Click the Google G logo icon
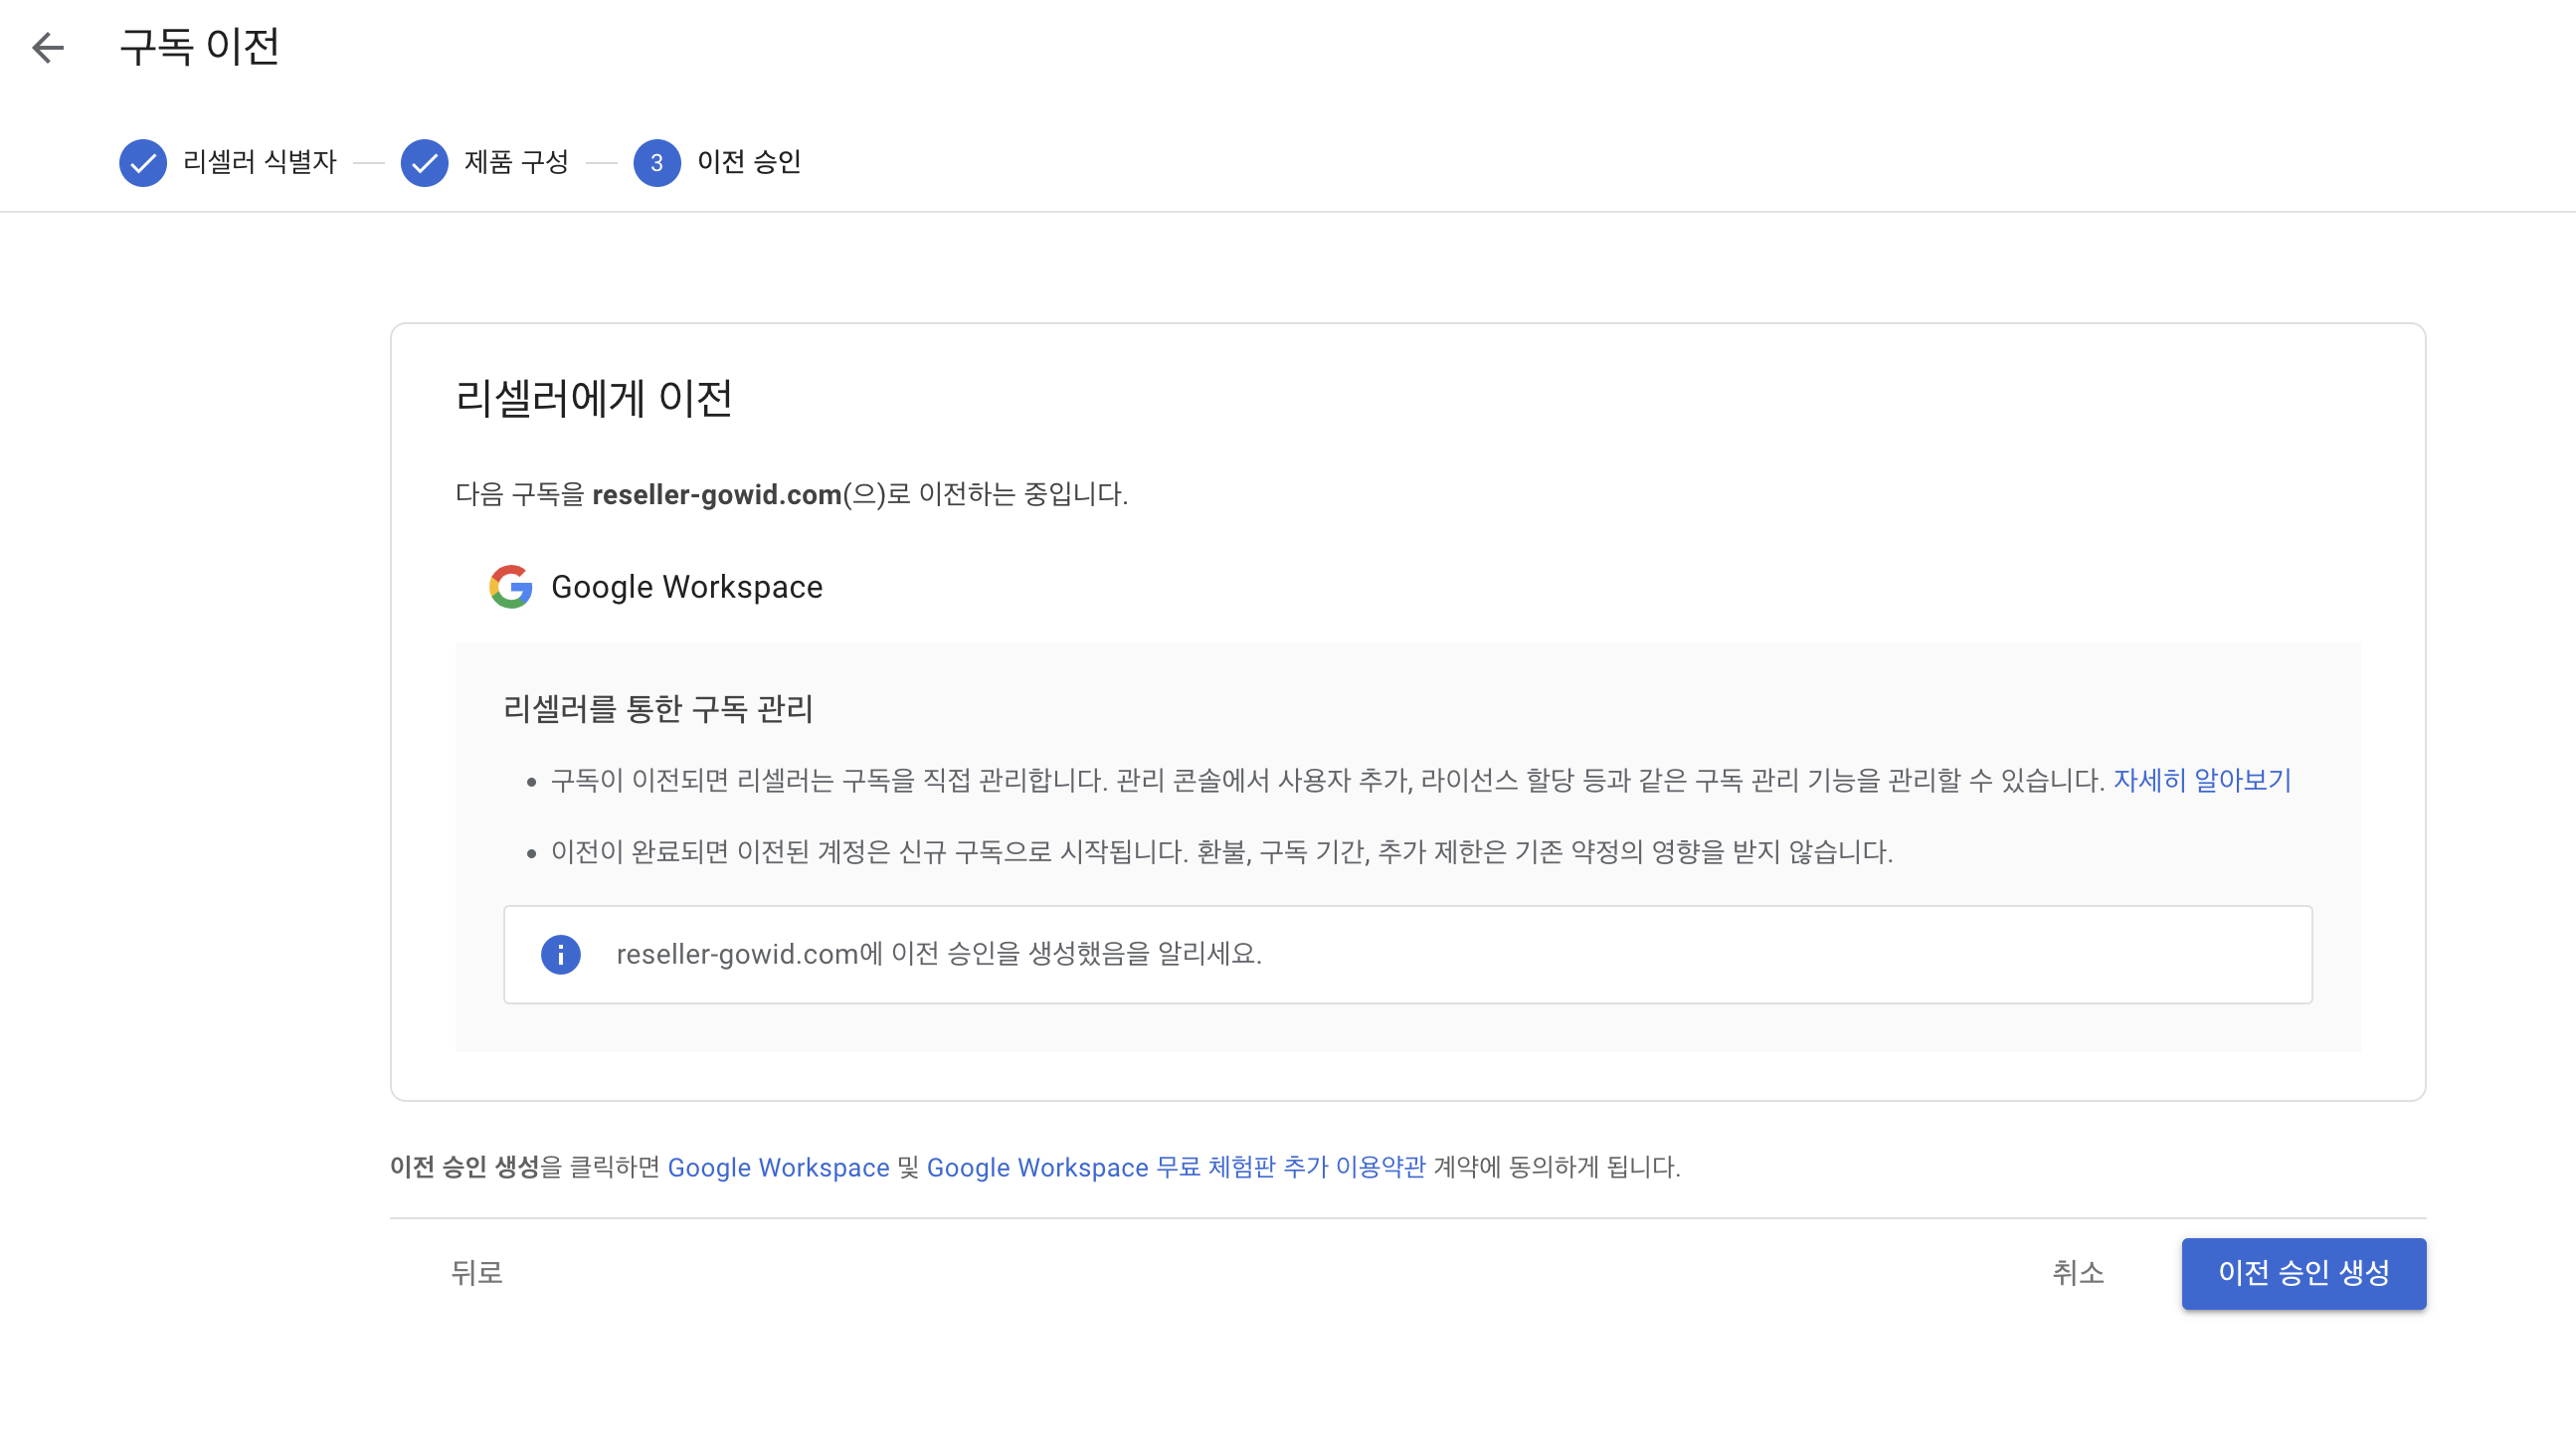The width and height of the screenshot is (2576, 1448). click(x=510, y=587)
